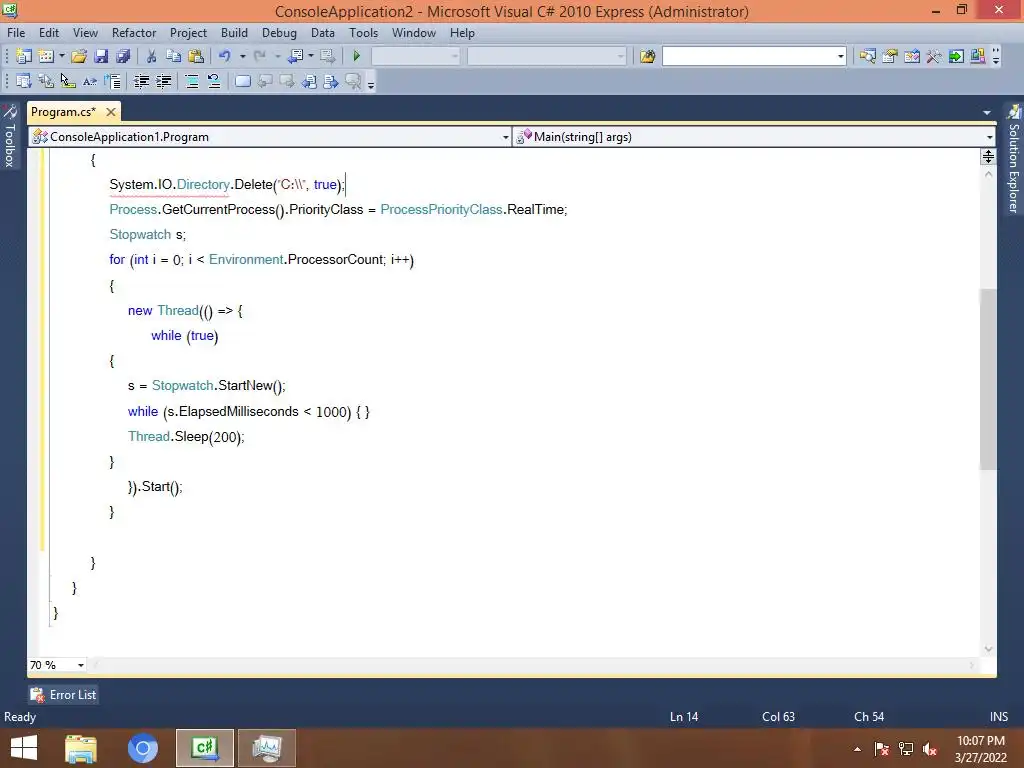This screenshot has width=1024, height=768.
Task: Click the Copy toolbar icon
Action: pyautogui.click(x=173, y=56)
